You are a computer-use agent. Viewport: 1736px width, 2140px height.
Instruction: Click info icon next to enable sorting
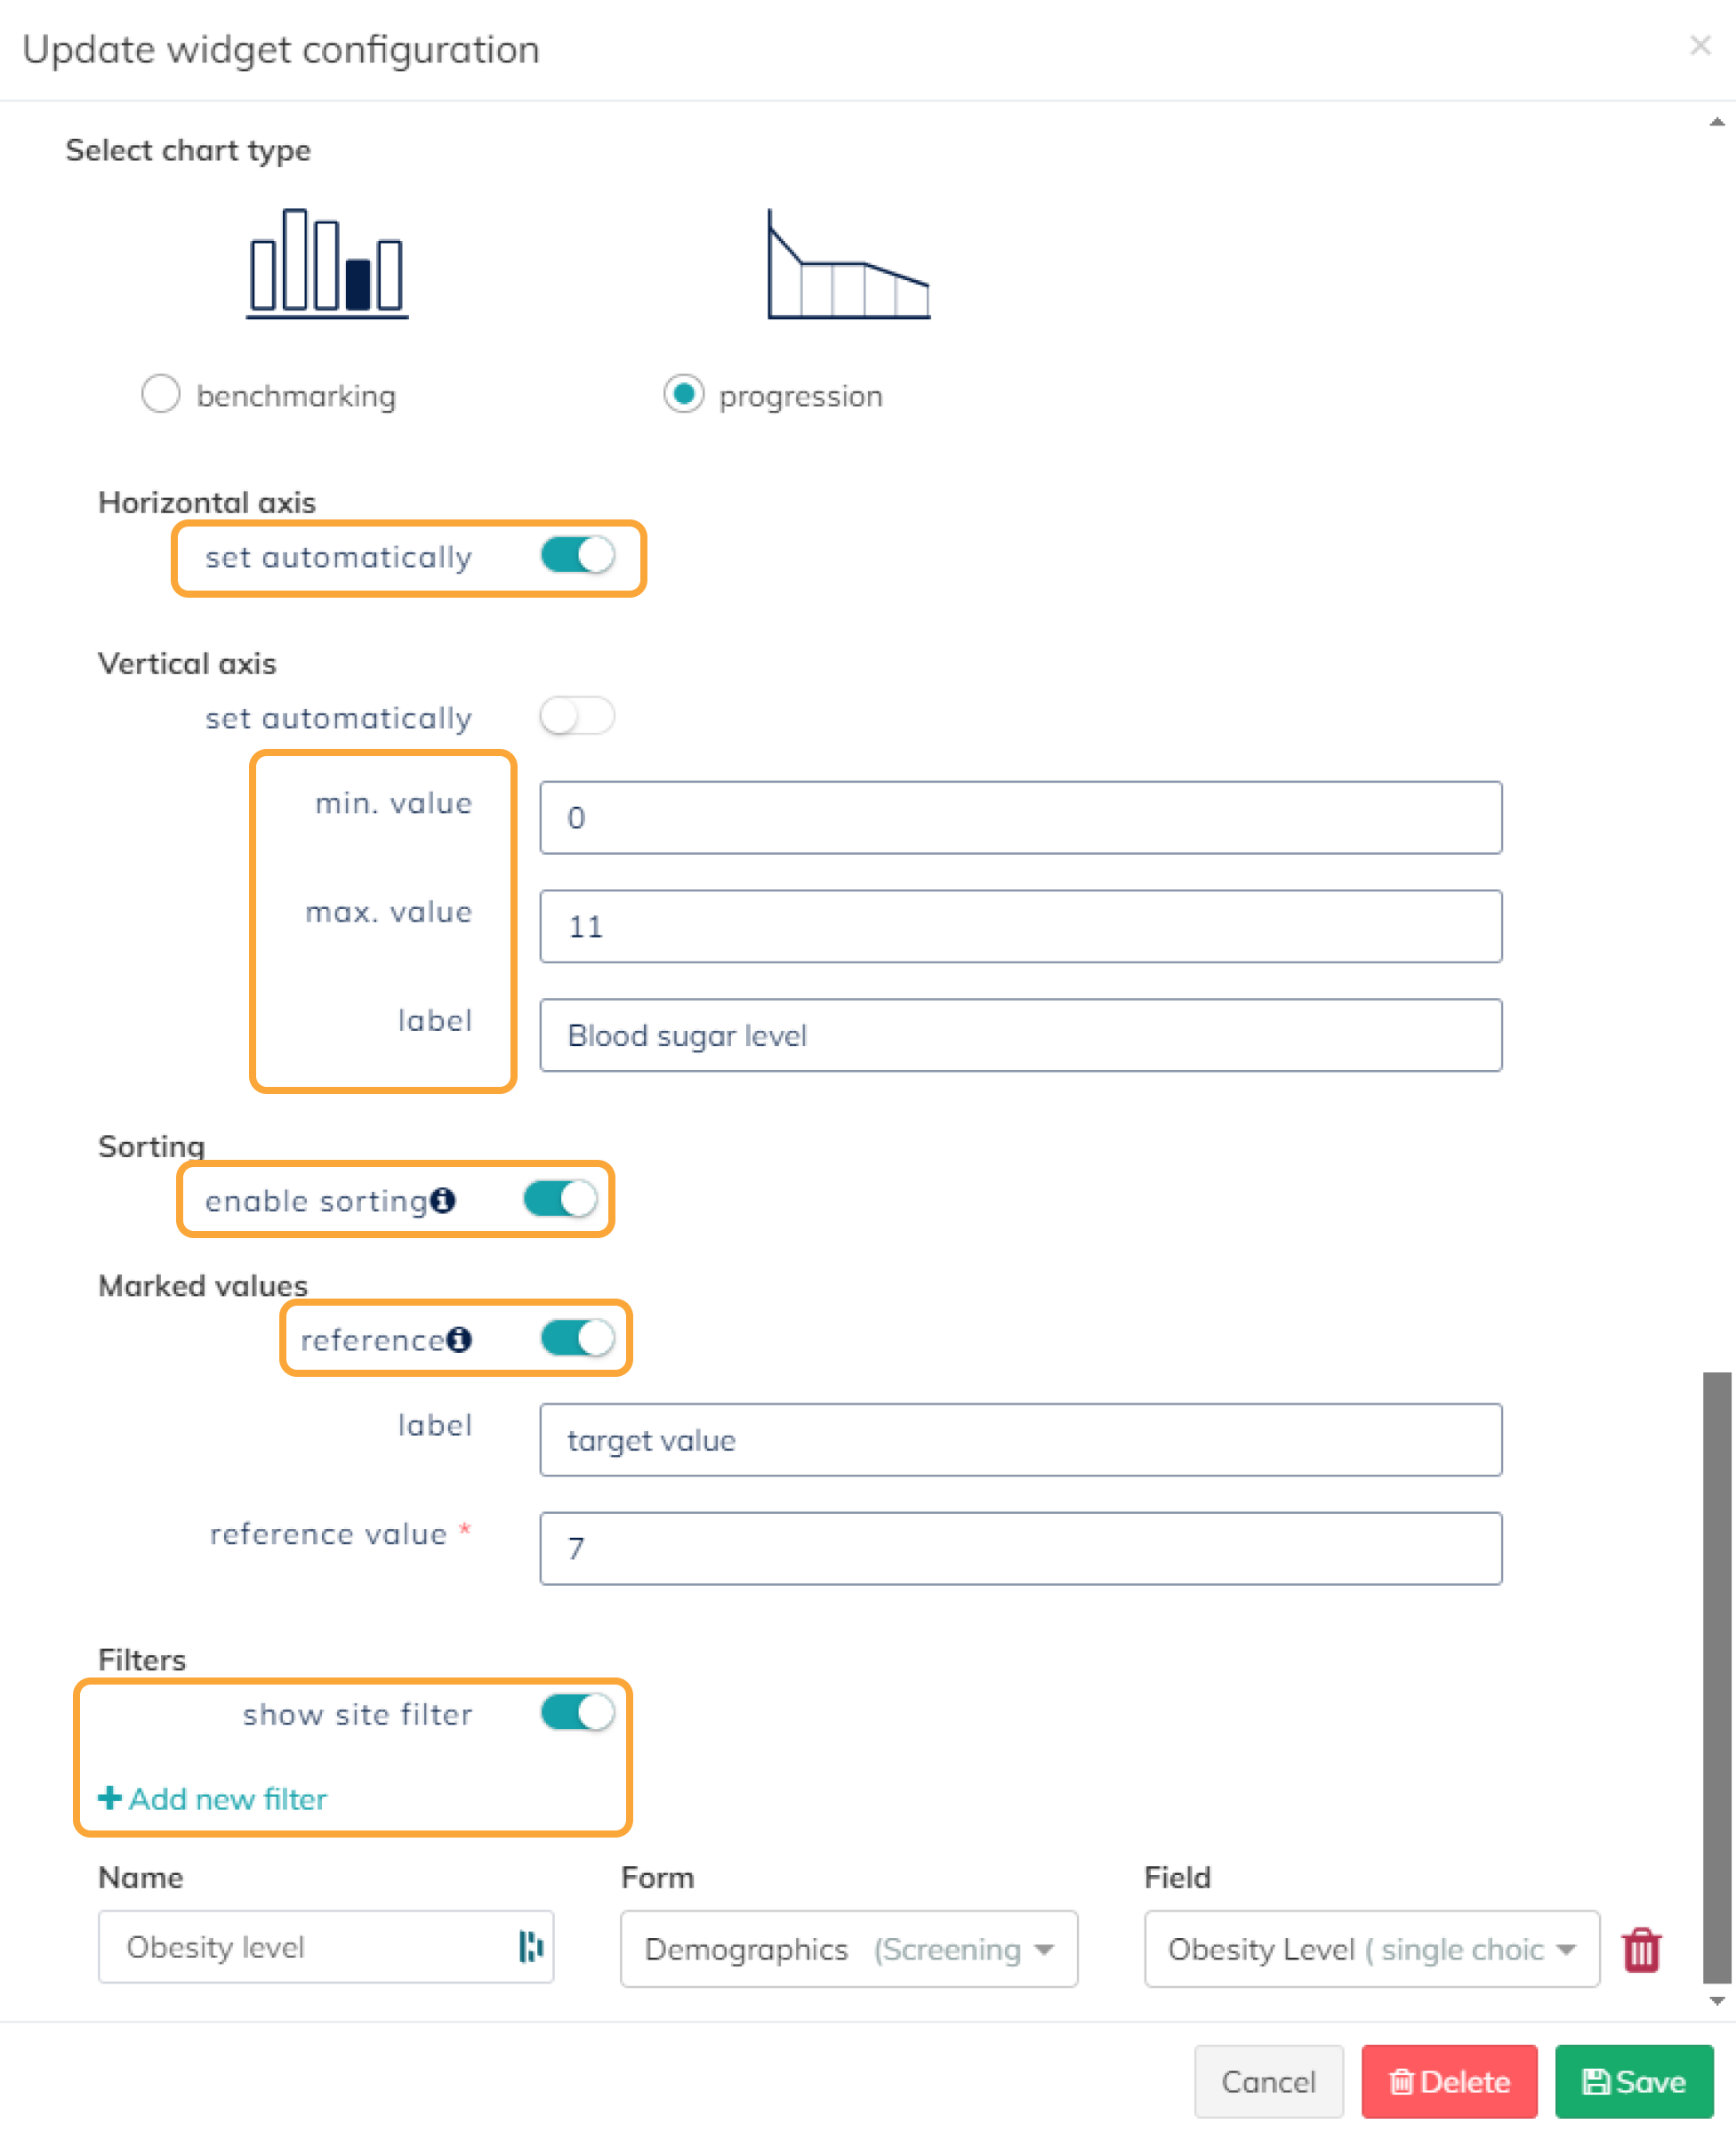(x=443, y=1200)
